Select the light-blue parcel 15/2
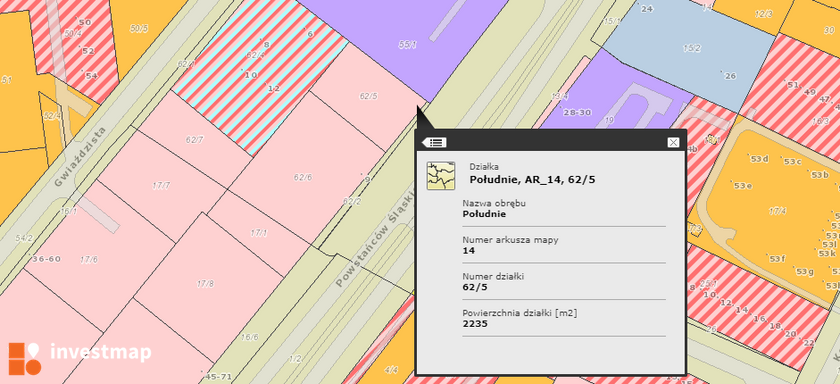840x384 pixels. (x=691, y=48)
